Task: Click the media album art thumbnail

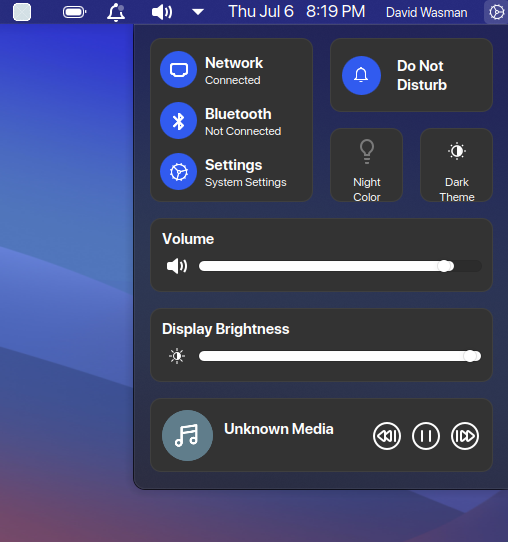Action: [x=187, y=436]
